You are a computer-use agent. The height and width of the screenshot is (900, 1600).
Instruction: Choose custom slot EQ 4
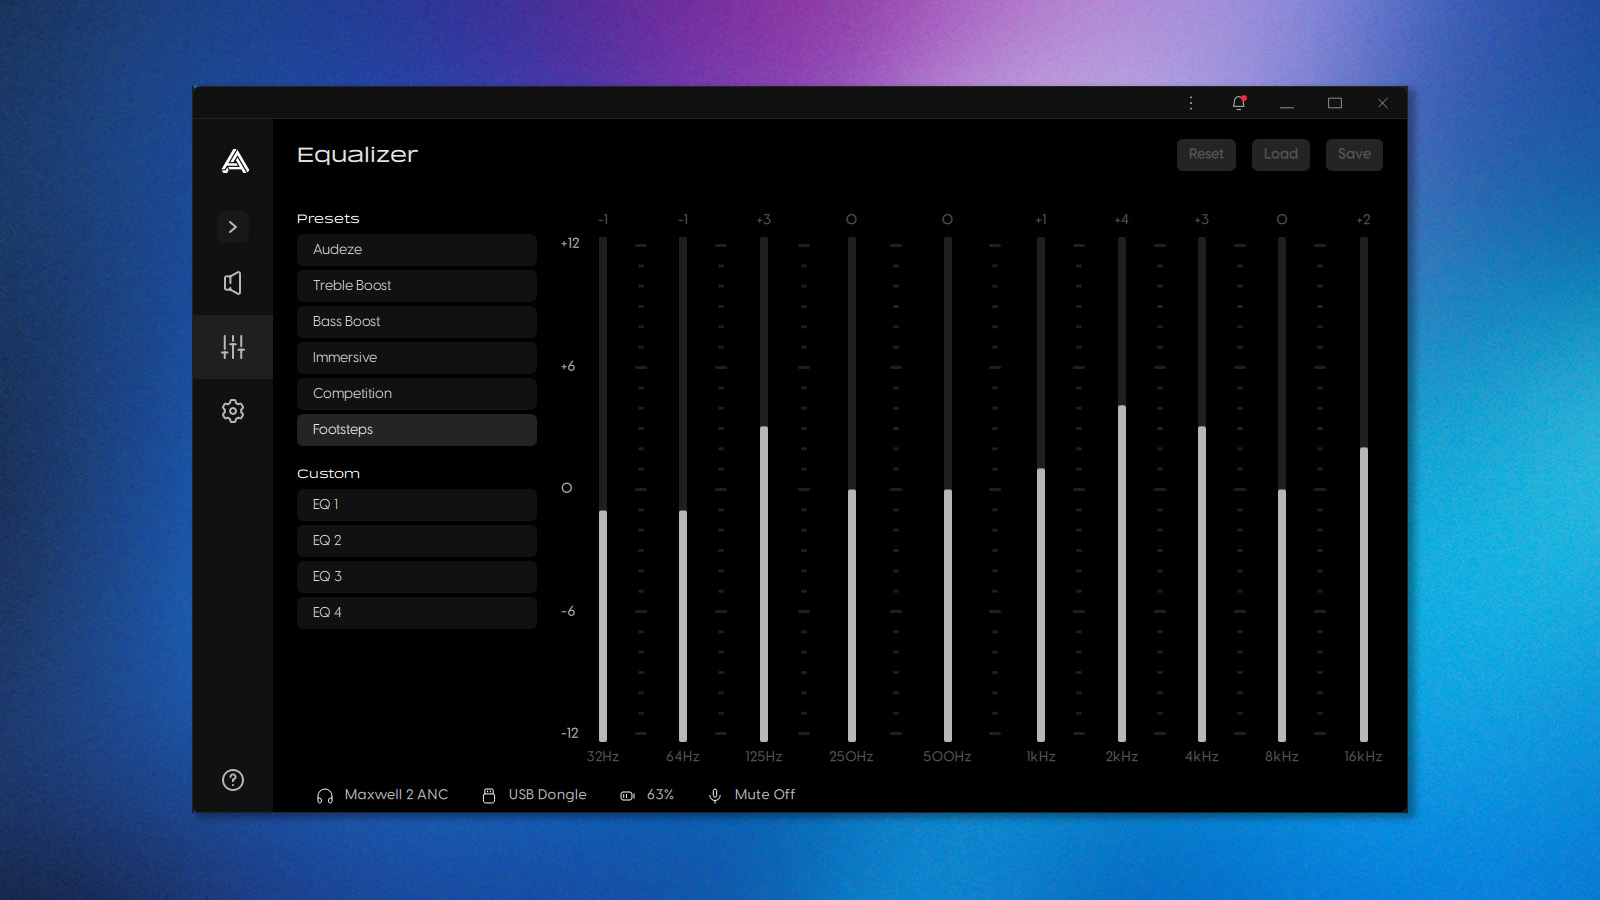click(x=417, y=613)
